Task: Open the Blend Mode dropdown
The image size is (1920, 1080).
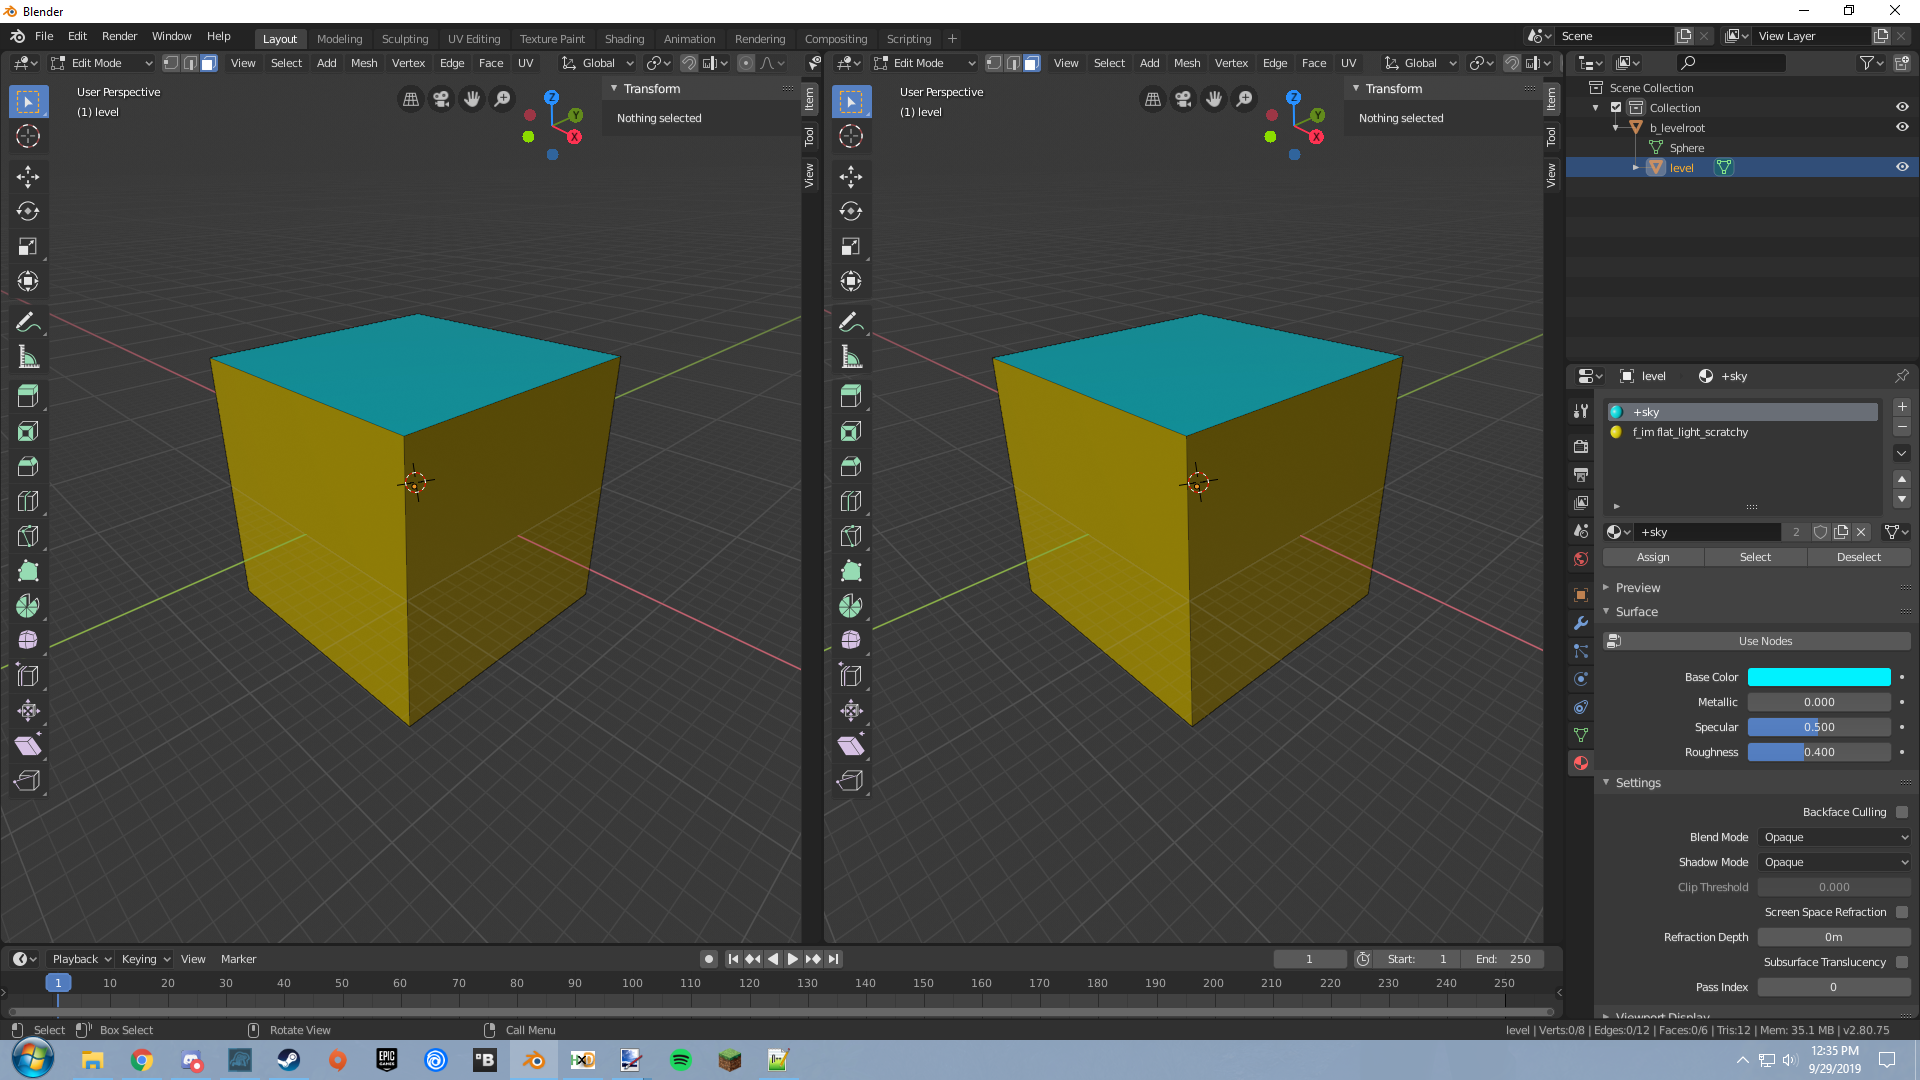Action: 1834,837
